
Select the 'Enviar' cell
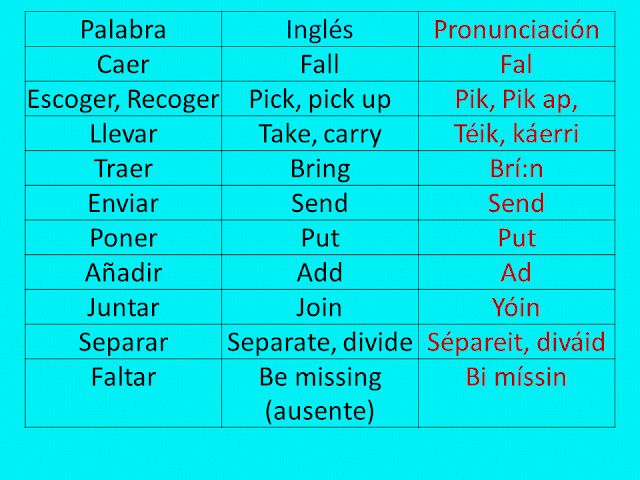(x=123, y=203)
